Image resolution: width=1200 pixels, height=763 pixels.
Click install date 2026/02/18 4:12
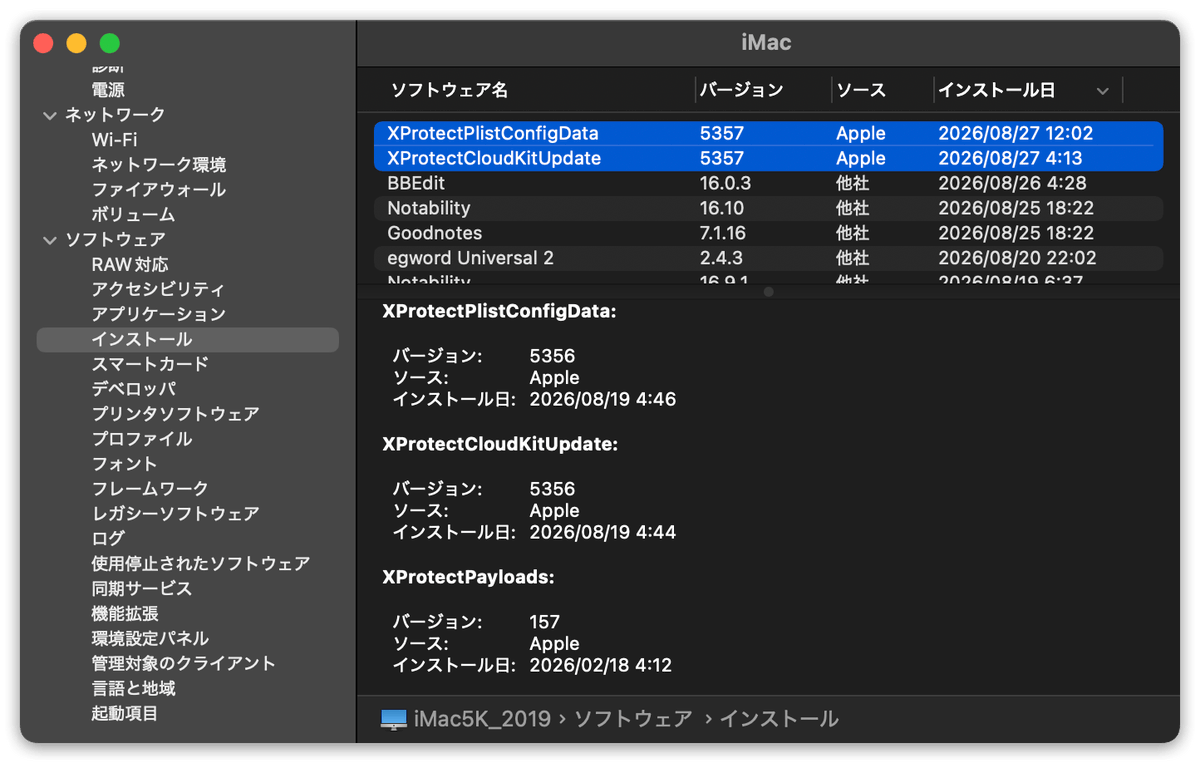pyautogui.click(x=603, y=665)
